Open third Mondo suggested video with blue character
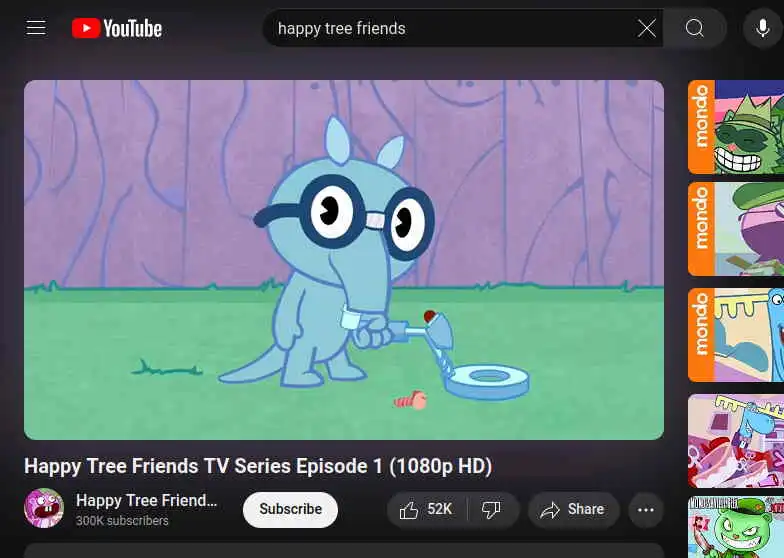Screen dimensions: 784x558 point(736,335)
